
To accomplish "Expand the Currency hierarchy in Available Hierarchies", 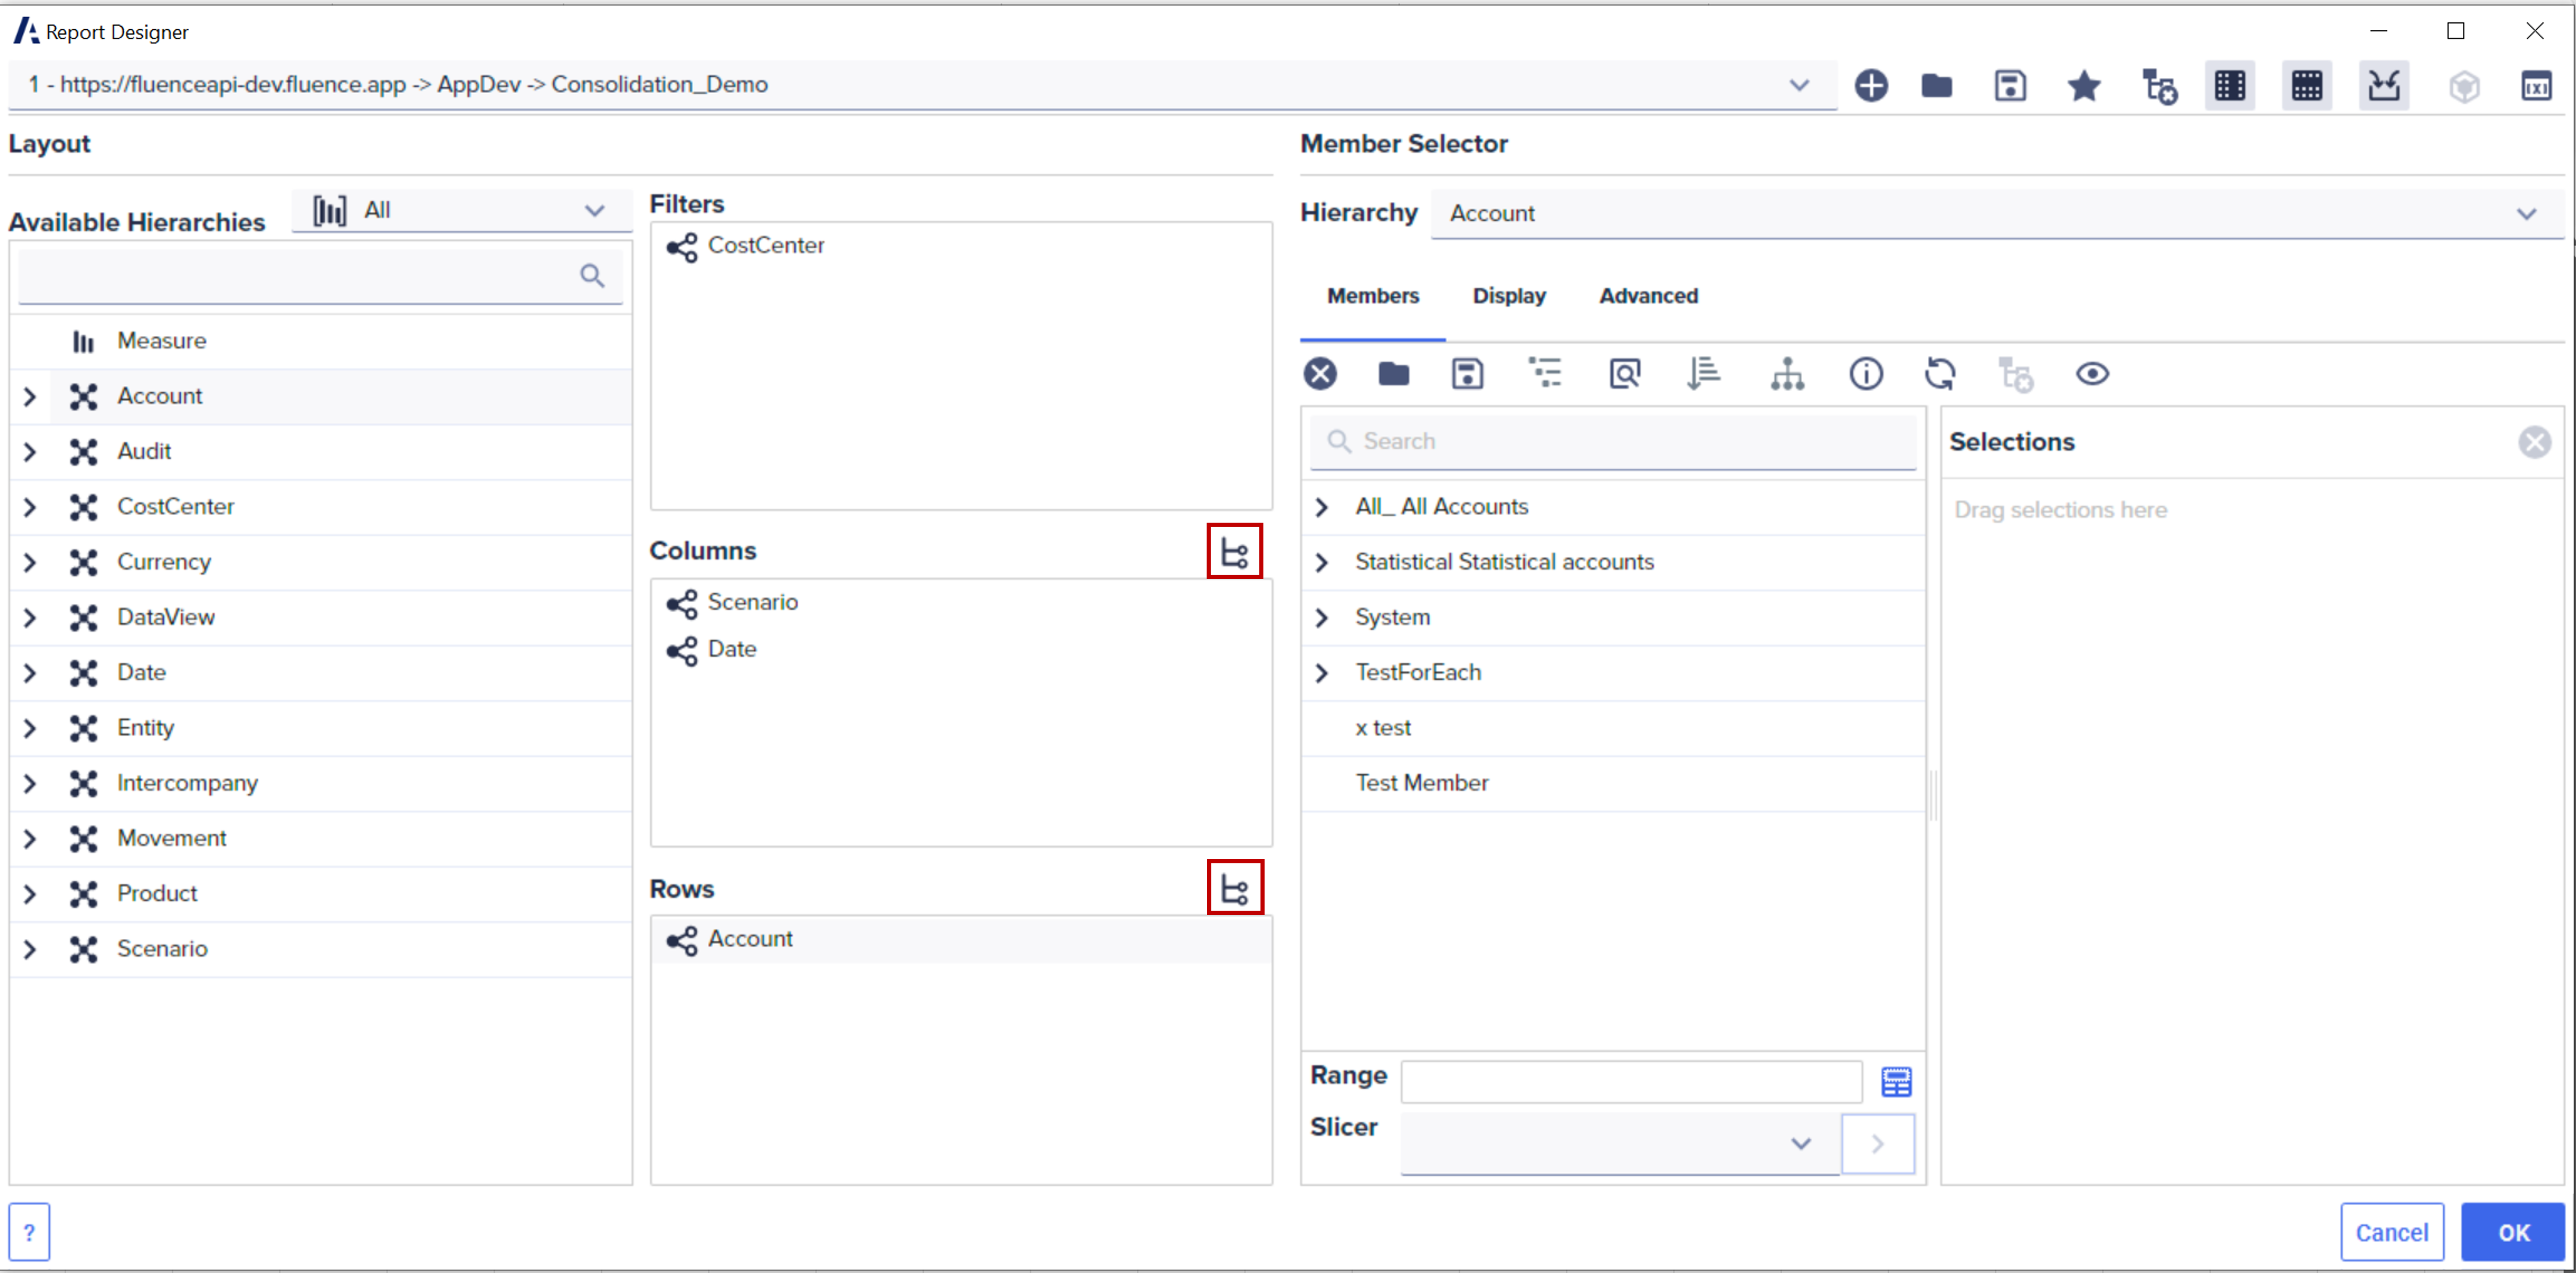I will (x=29, y=562).
